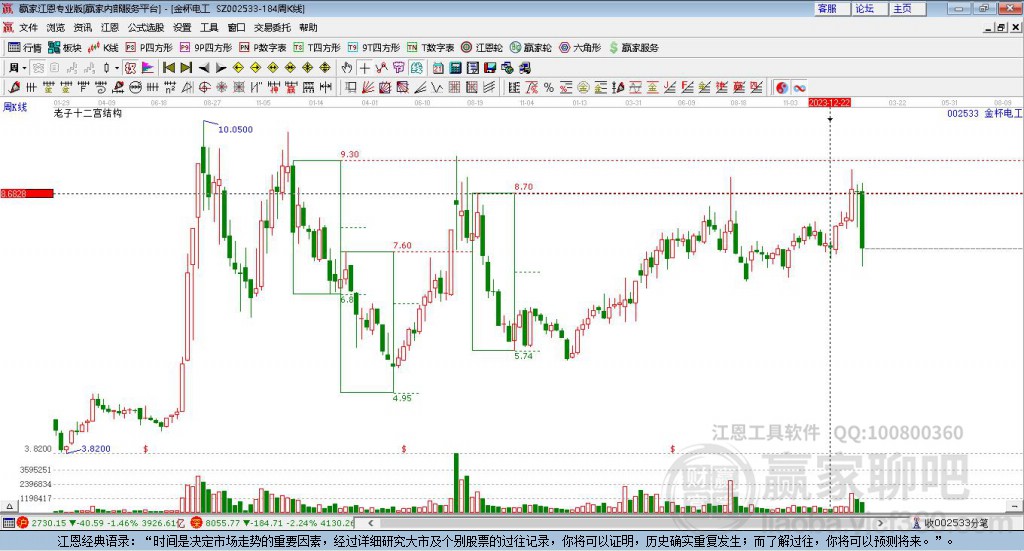This screenshot has width=1024, height=551.
Task: Toggle the crosshair cursor tool
Action: pyautogui.click(x=364, y=68)
